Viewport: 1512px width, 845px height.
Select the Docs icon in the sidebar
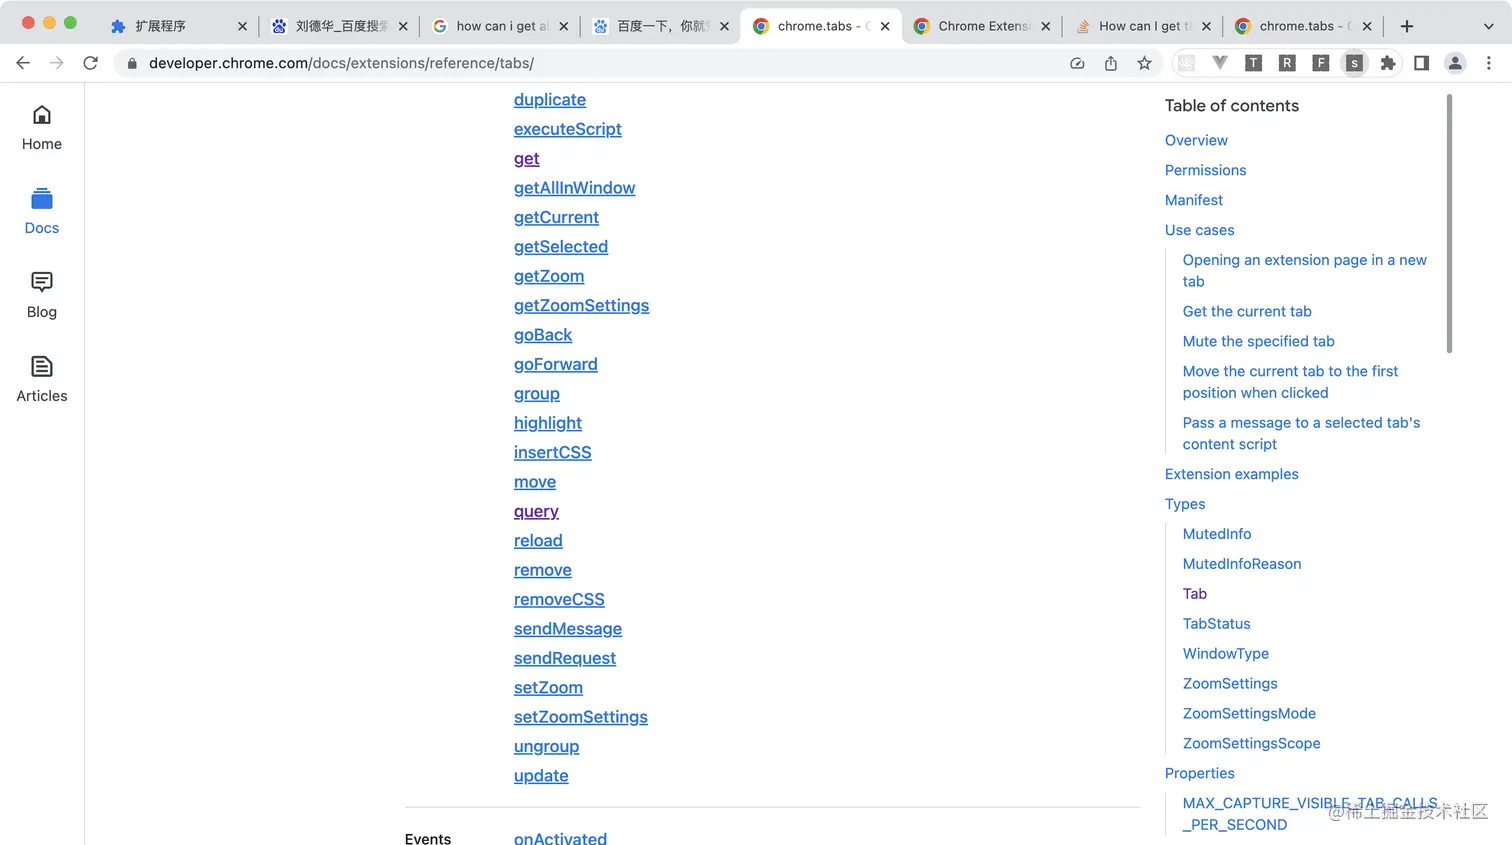coord(41,210)
